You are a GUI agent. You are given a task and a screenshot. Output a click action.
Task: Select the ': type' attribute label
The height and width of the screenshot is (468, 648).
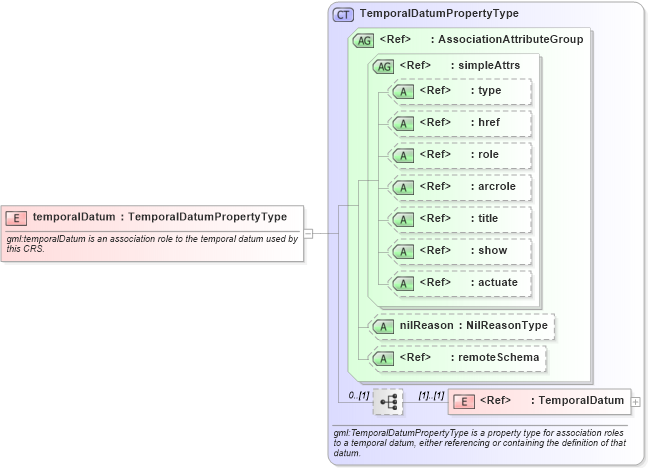coord(486,91)
